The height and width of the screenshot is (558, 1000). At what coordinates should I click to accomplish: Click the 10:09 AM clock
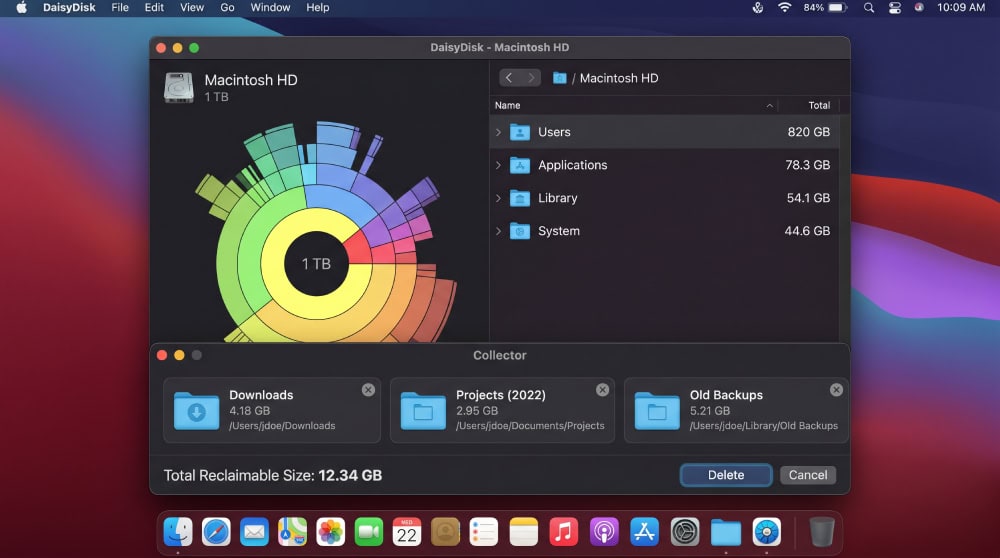[x=960, y=8]
